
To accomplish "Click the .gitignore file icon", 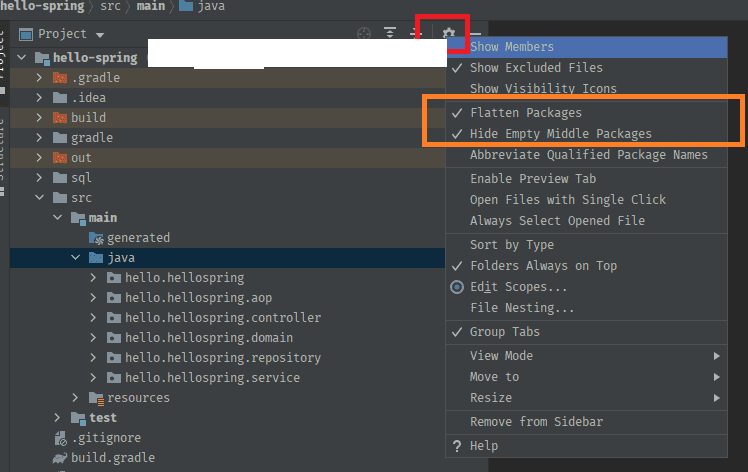I will tap(60, 438).
